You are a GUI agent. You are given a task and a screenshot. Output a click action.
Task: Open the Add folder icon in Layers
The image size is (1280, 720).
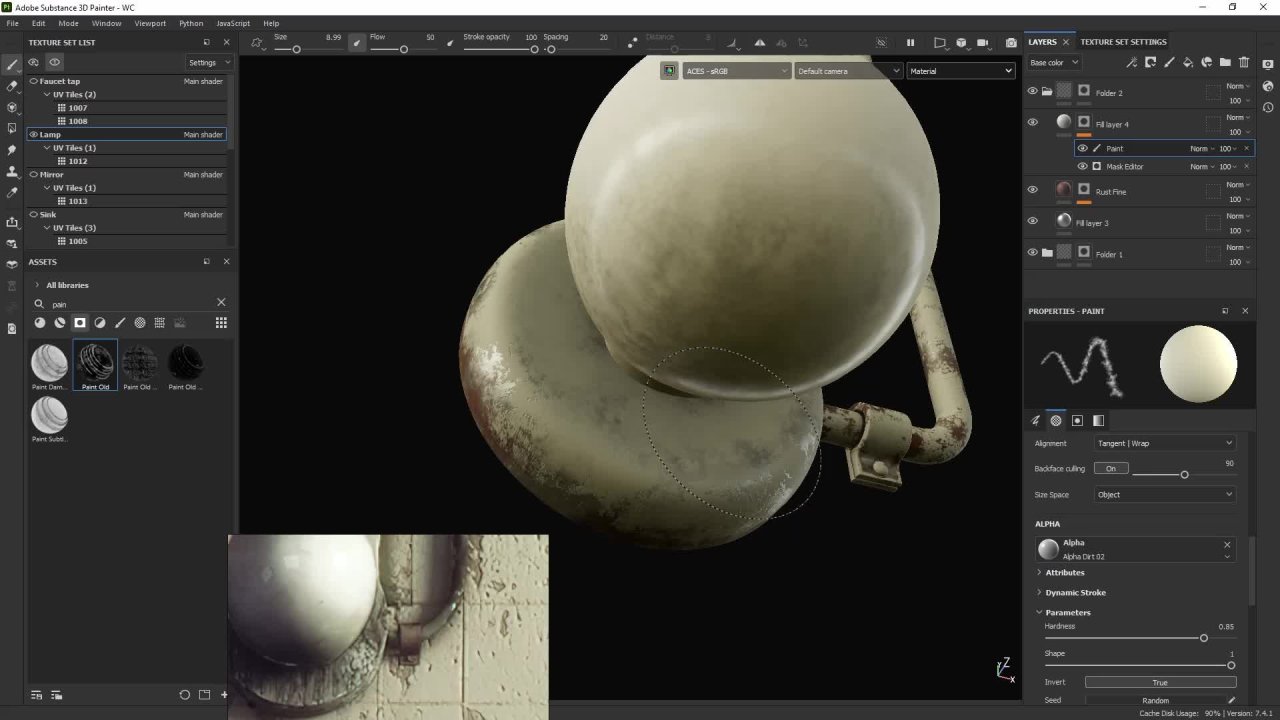click(1225, 62)
